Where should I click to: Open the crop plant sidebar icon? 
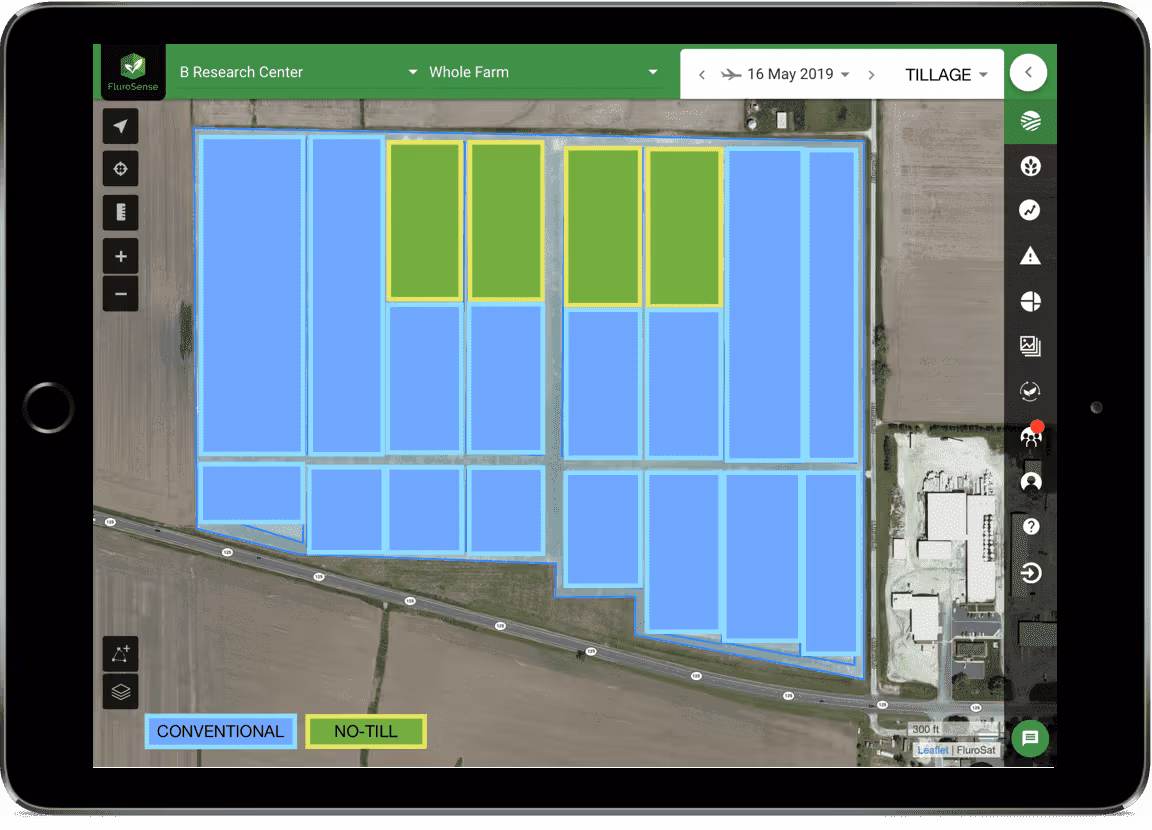click(x=1030, y=166)
